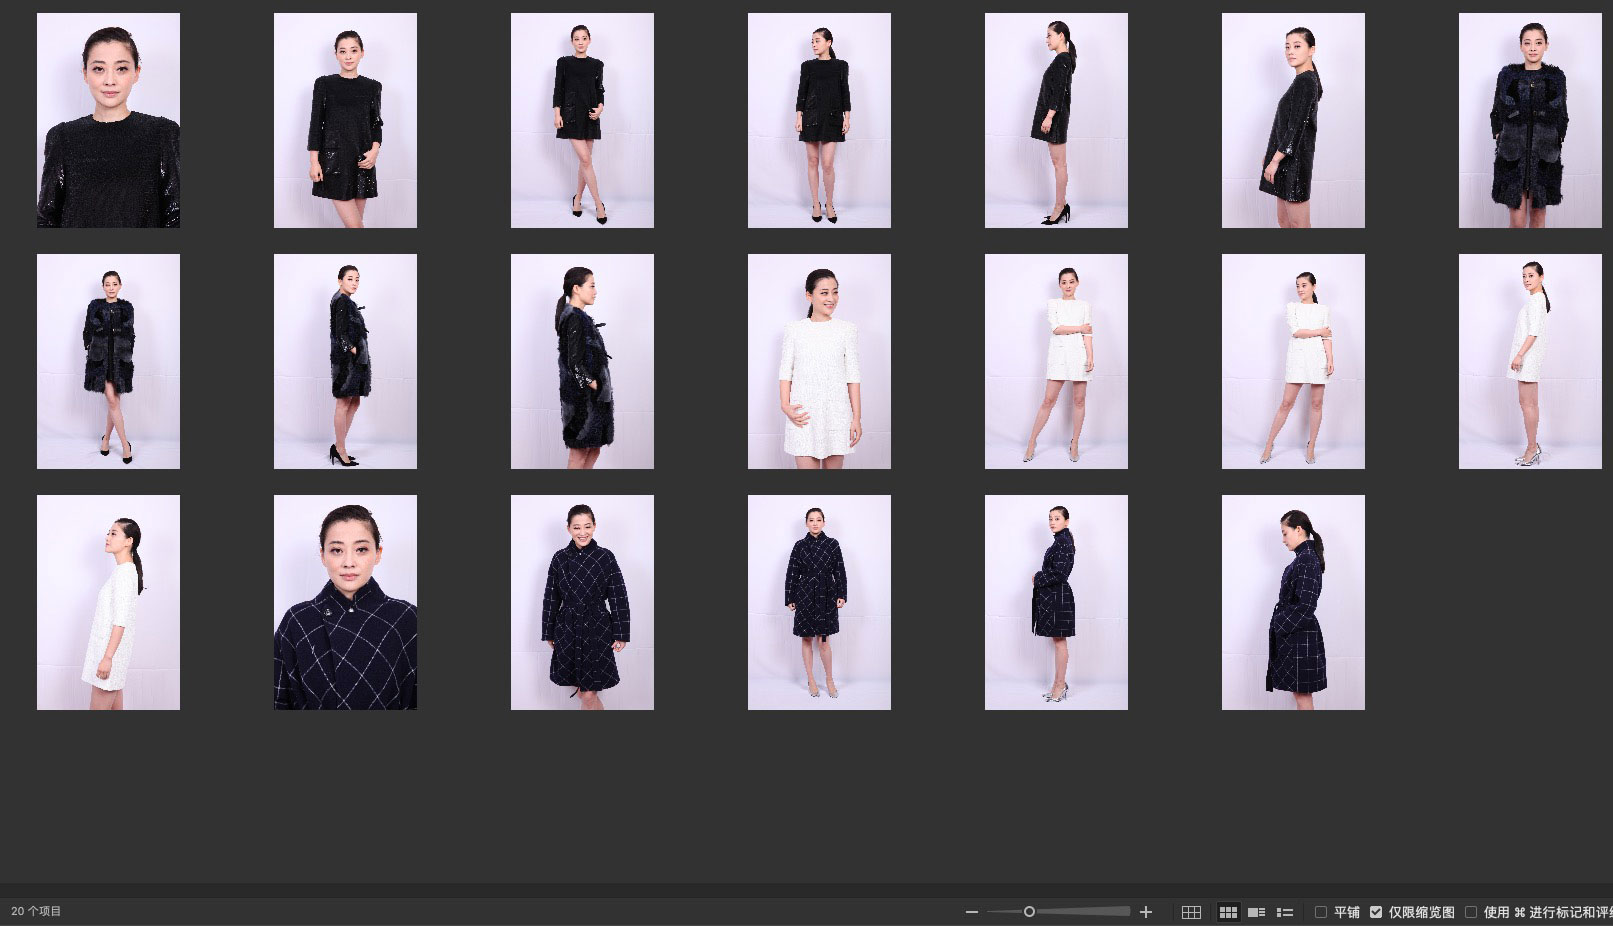The height and width of the screenshot is (926, 1613).
Task: Click the plus icon to enlarge thumbnails
Action: click(1146, 912)
